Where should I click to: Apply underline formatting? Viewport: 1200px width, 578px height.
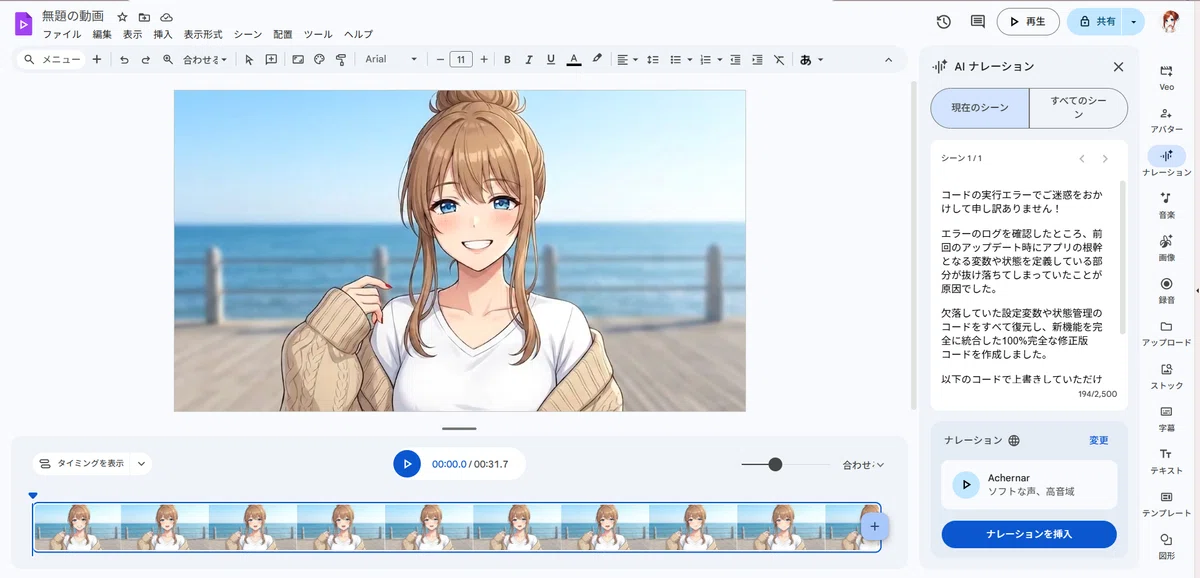point(551,60)
